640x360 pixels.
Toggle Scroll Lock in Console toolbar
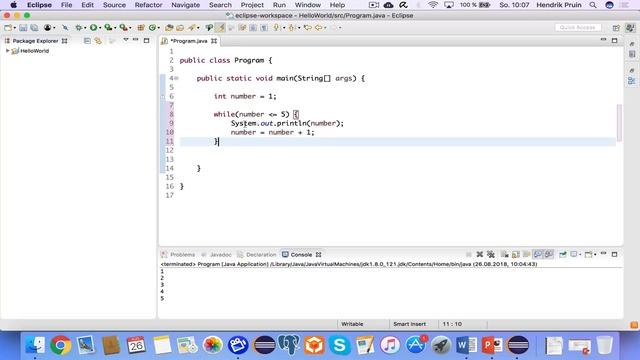coord(516,254)
